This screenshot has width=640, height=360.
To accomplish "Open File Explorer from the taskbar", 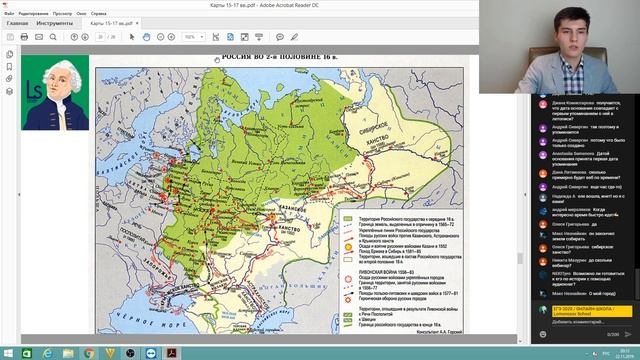I will click(68, 353).
